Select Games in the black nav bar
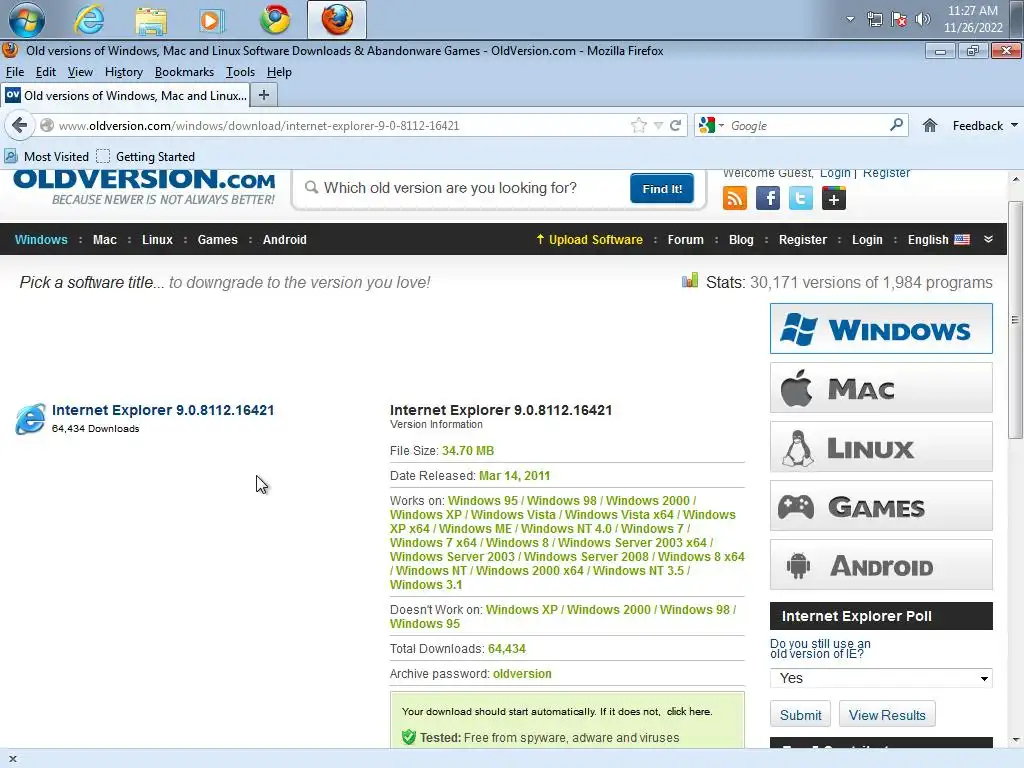 click(x=217, y=240)
